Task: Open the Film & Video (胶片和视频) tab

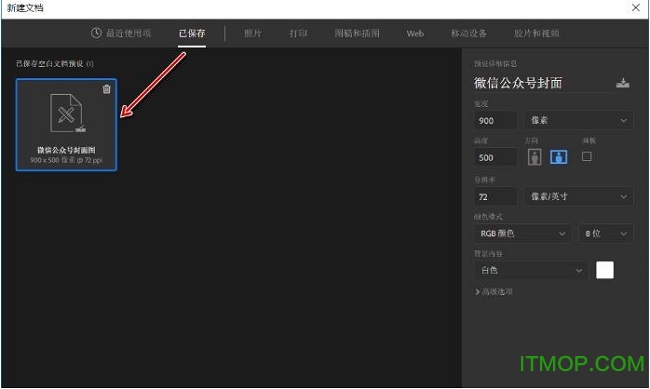Action: pyautogui.click(x=536, y=33)
